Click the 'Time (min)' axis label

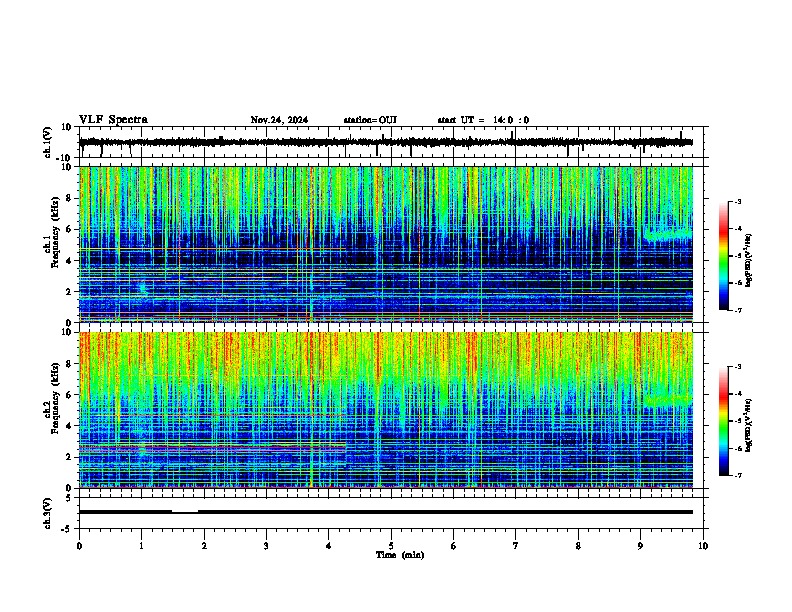(400, 555)
